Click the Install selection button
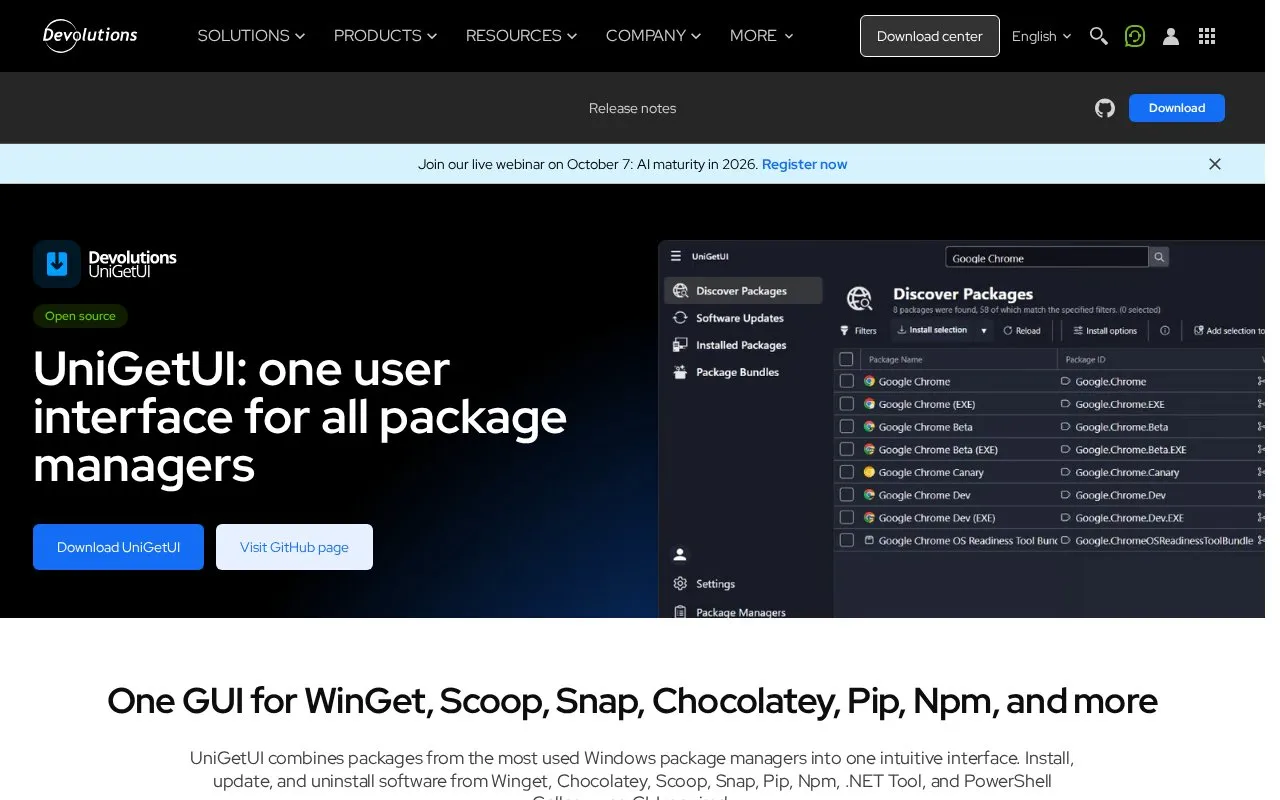 [x=932, y=331]
